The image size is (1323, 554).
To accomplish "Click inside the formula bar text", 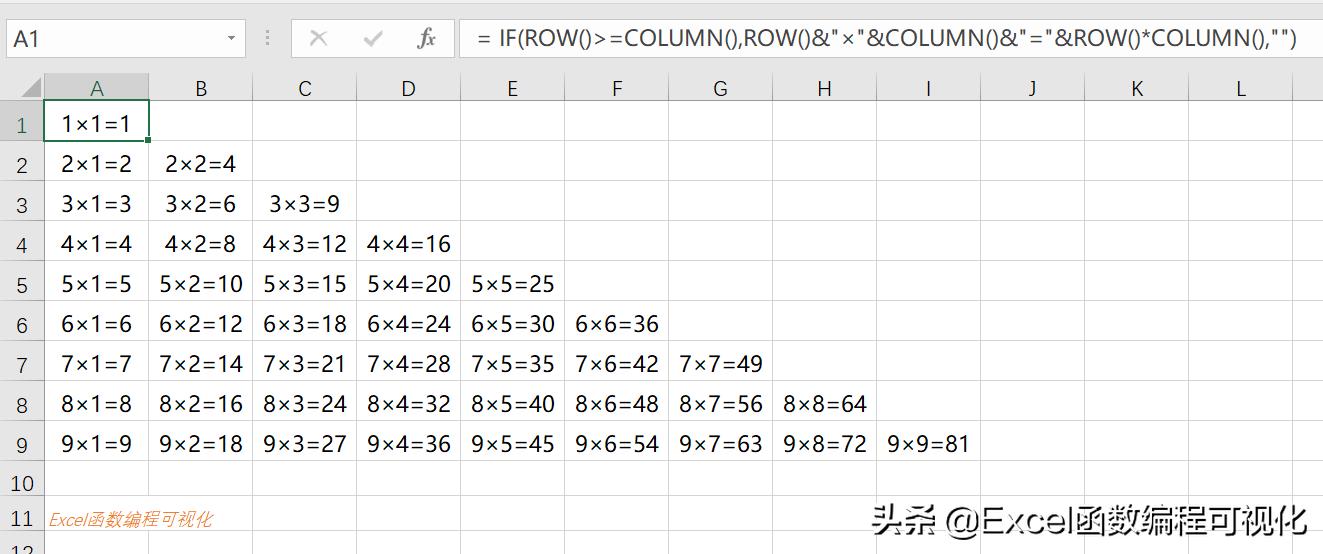I will (887, 39).
